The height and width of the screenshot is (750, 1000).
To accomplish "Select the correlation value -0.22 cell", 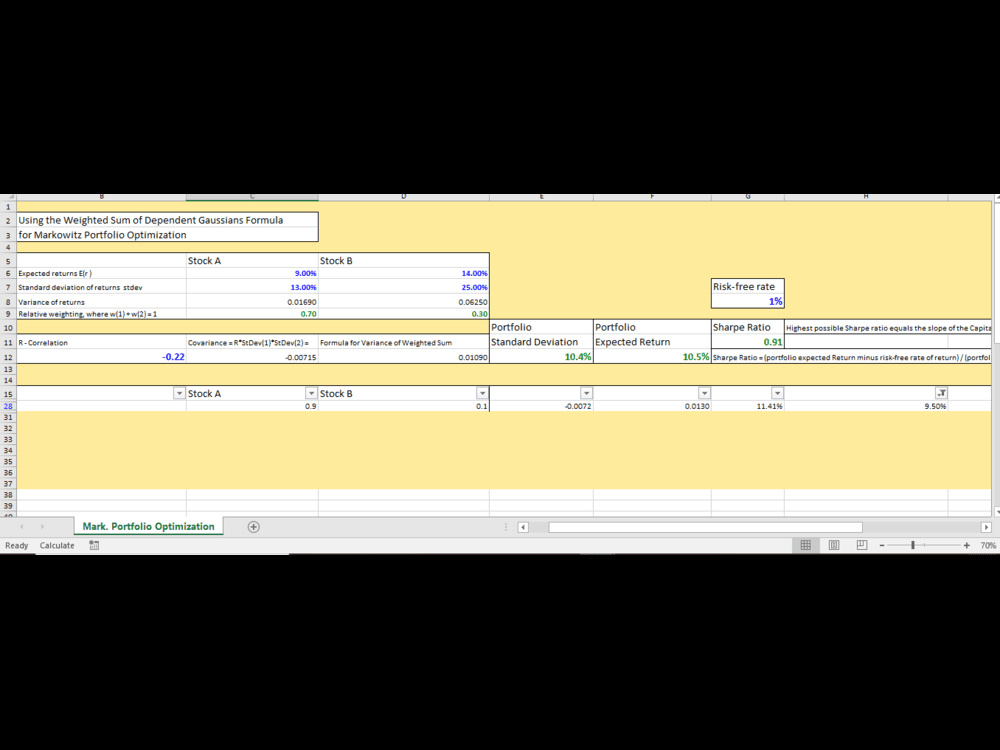I will (x=101, y=357).
